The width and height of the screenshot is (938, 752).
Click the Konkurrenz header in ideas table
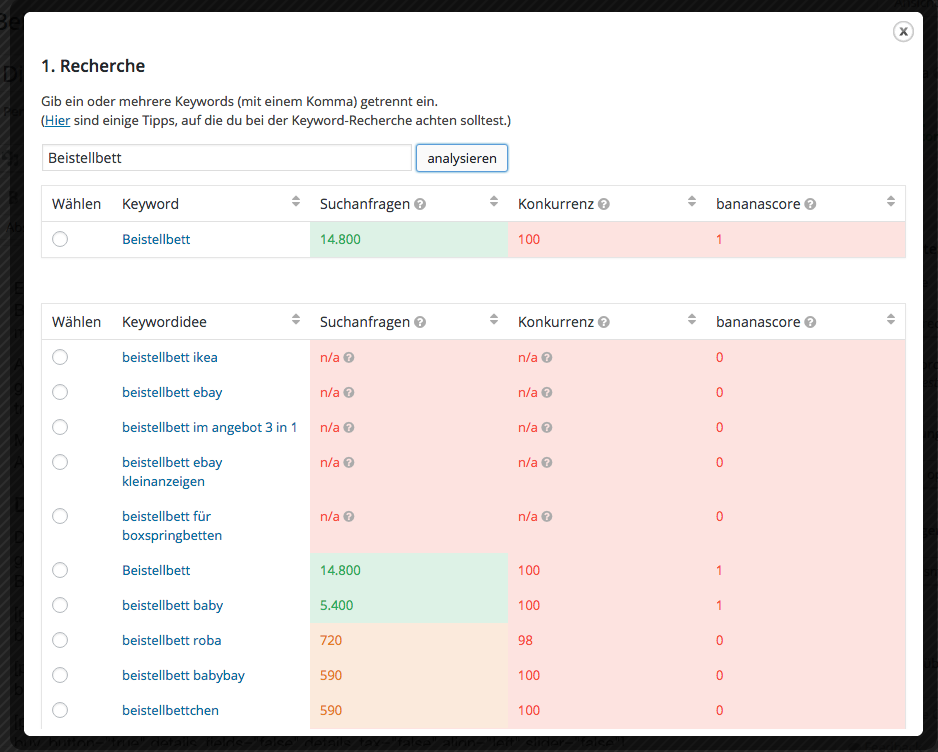pyautogui.click(x=555, y=322)
